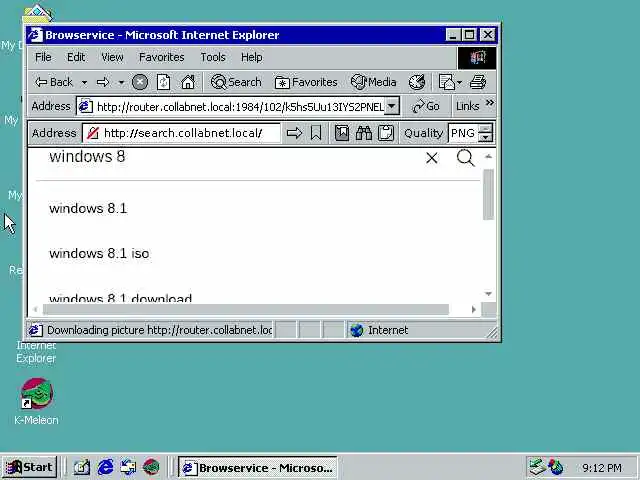This screenshot has width=640, height=480.
Task: Expand the IE address bar dropdown
Action: click(x=392, y=107)
